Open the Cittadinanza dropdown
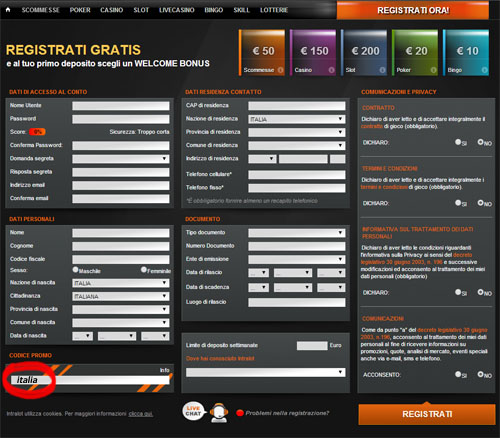Viewport: 500px width, 438px height. [121, 296]
